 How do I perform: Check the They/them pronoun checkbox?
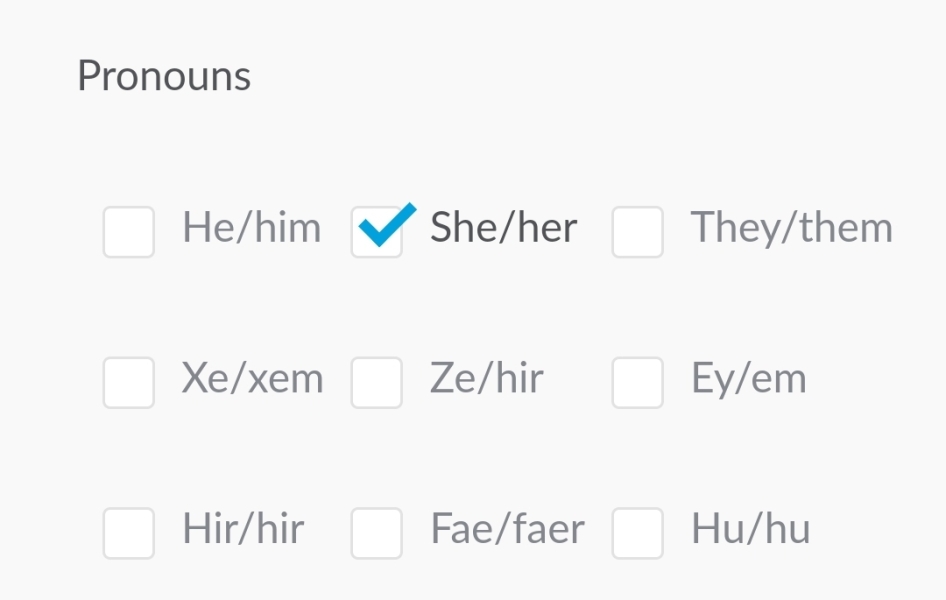tap(638, 231)
